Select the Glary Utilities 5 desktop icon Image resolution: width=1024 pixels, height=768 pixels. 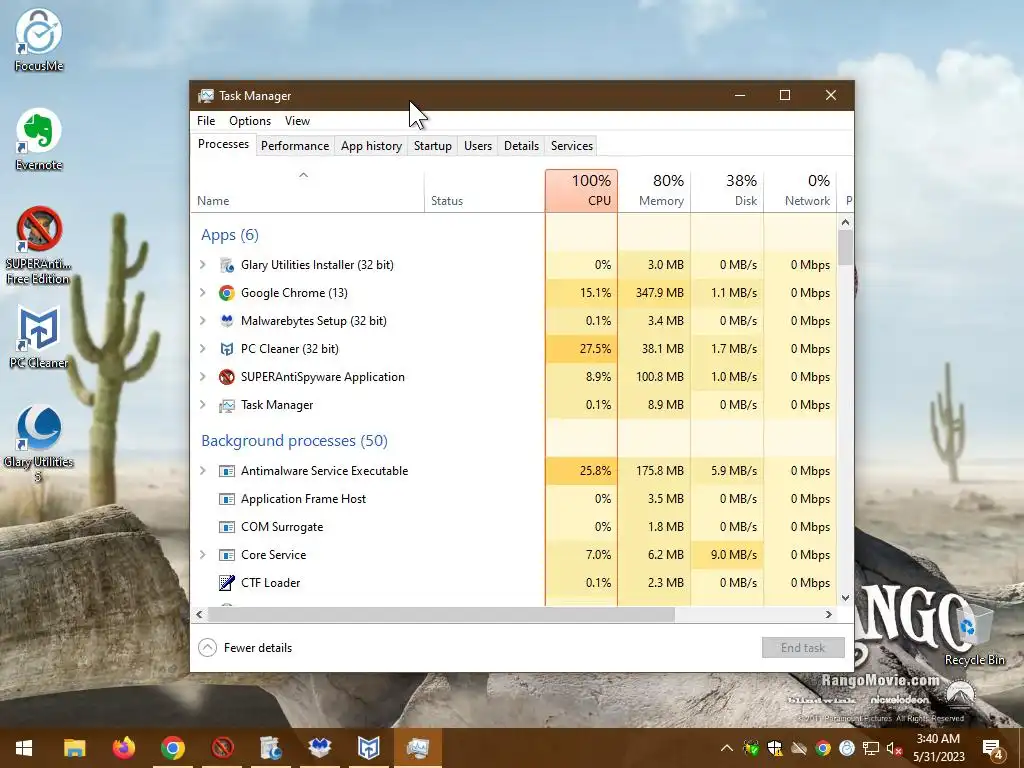(x=39, y=444)
